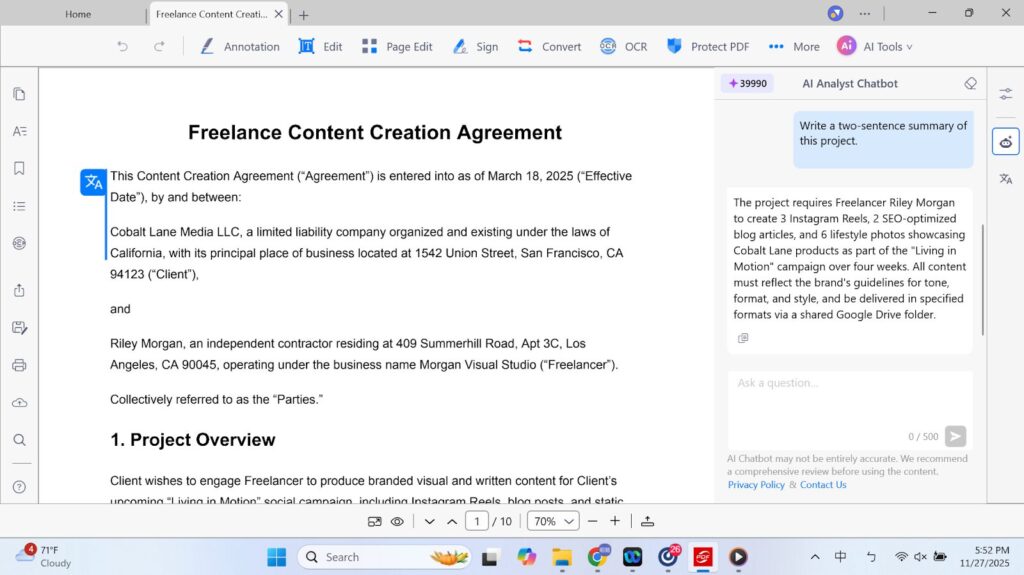Toggle the properties sliders panel icon
The image size is (1024, 575).
point(1005,94)
